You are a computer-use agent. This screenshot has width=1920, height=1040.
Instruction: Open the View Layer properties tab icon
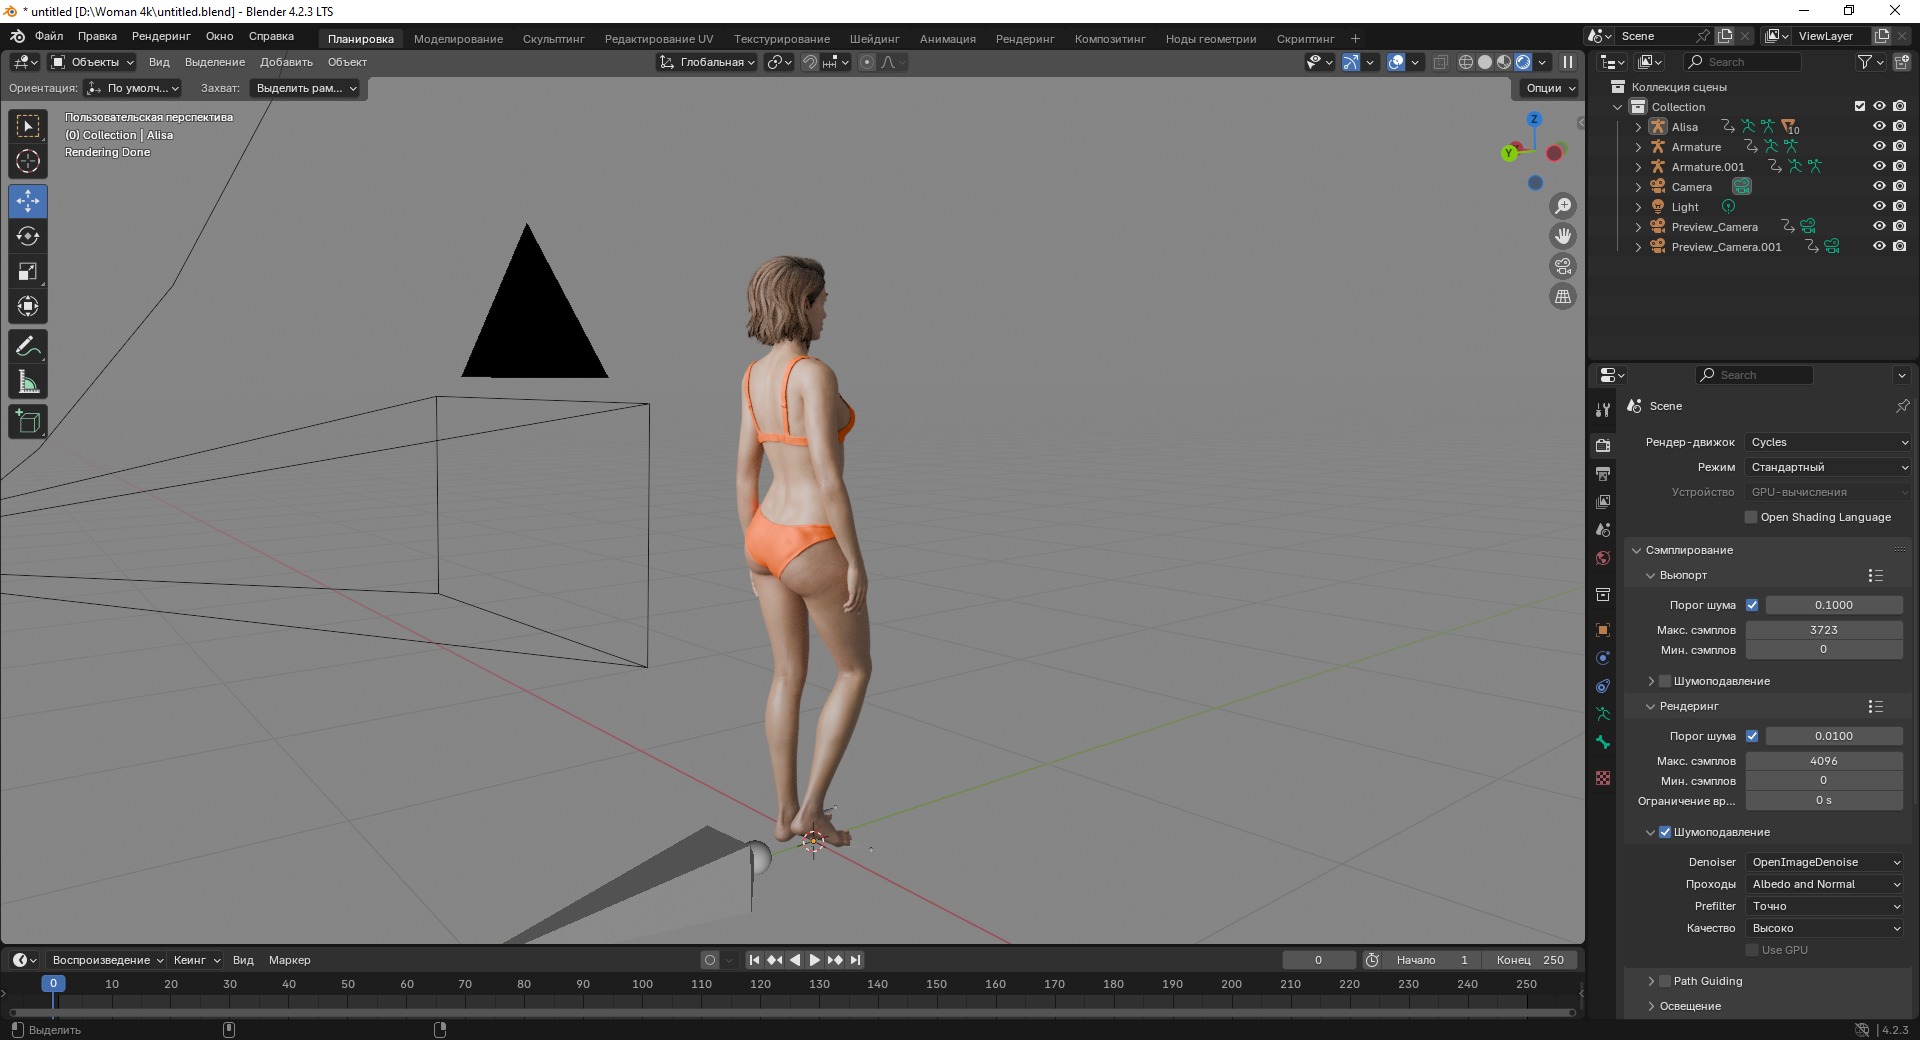(1603, 502)
